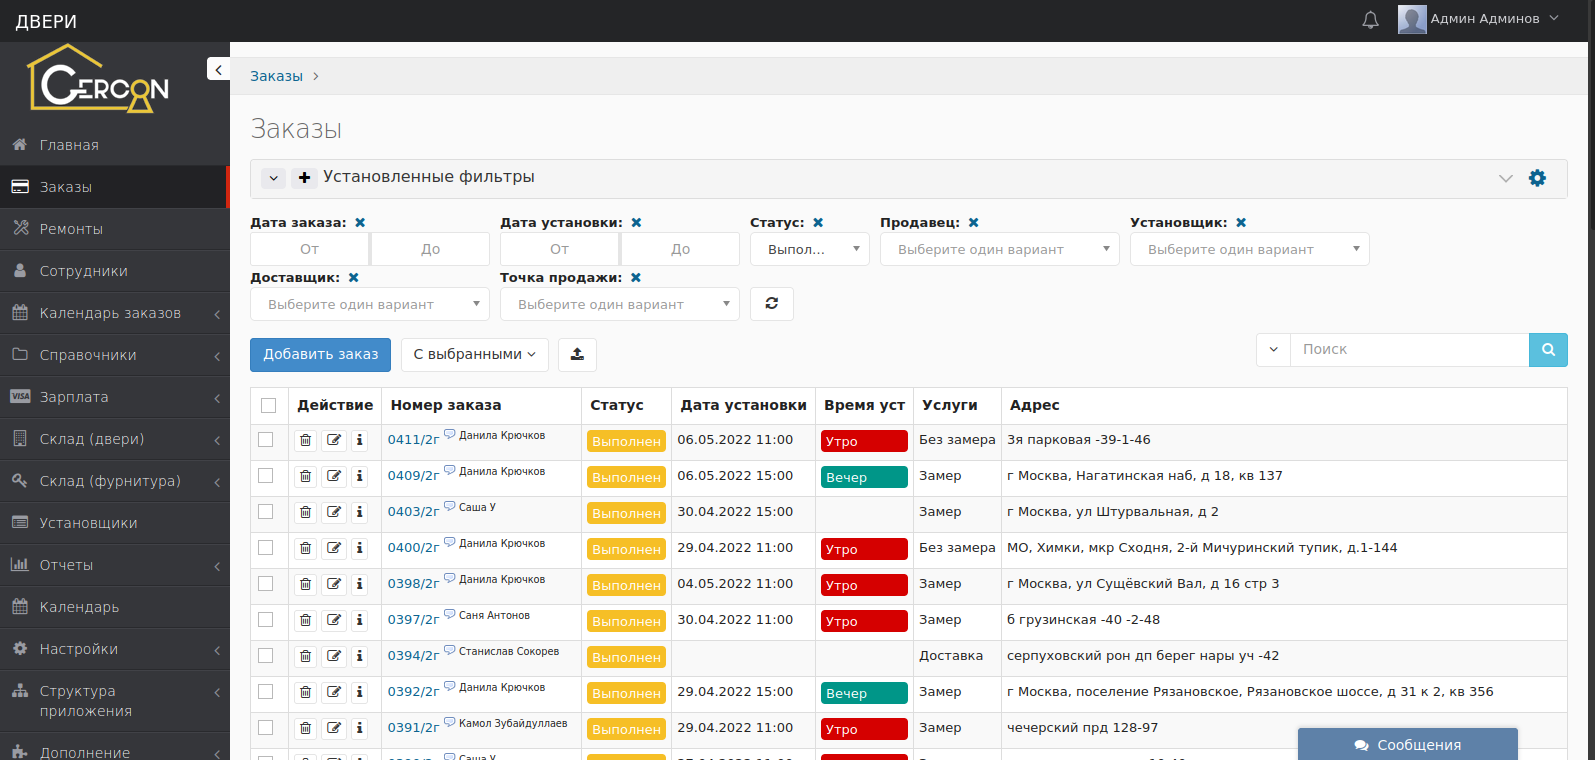
Task: Open order link 0398/2г
Action: (x=413, y=584)
